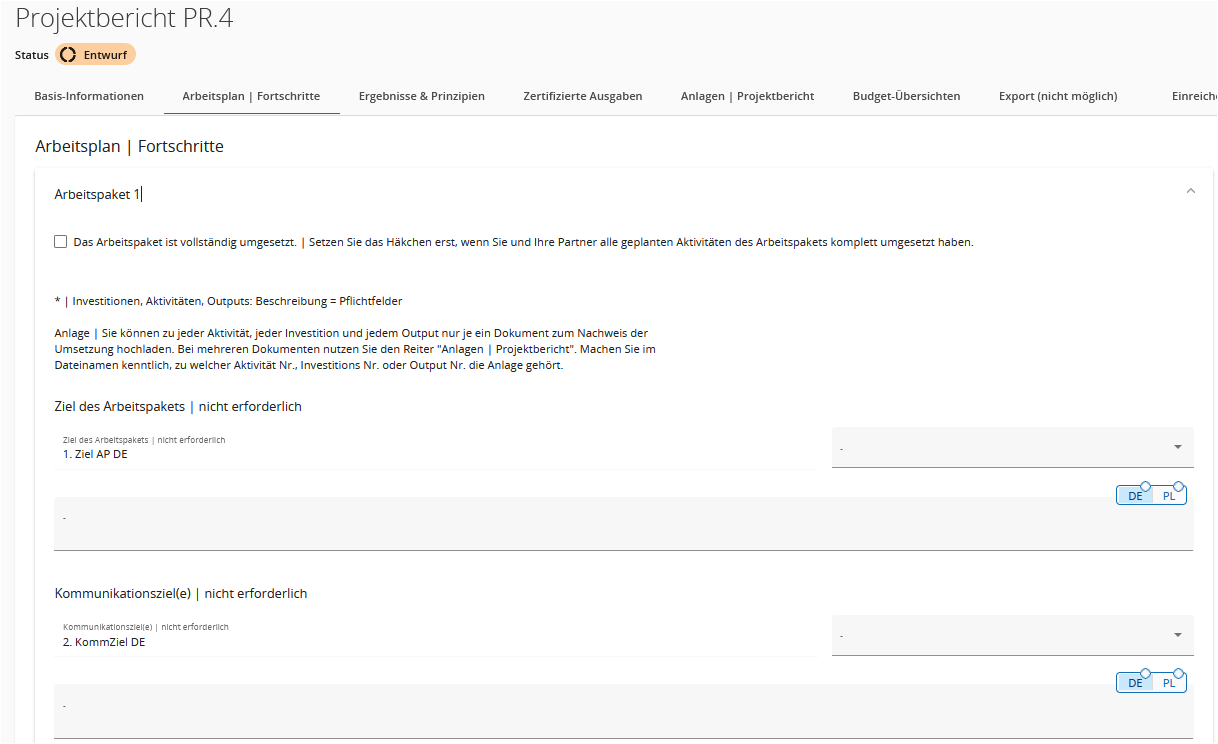1218x744 pixels.
Task: Open the Anlagen | Projektbericht tab
Action: pyautogui.click(x=747, y=96)
